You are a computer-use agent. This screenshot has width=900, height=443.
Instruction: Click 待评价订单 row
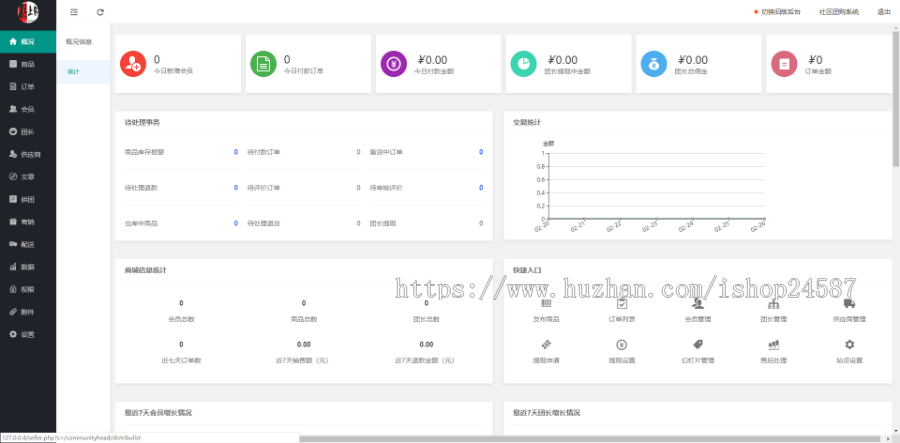pos(304,188)
